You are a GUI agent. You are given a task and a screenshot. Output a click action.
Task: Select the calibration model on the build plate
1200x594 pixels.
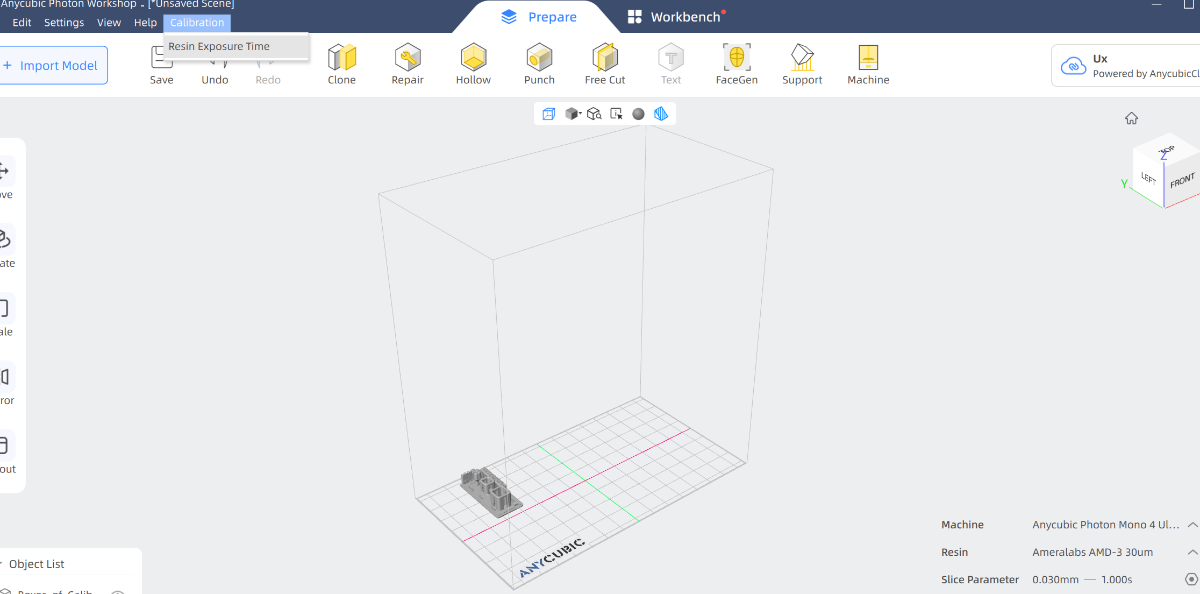tap(491, 490)
